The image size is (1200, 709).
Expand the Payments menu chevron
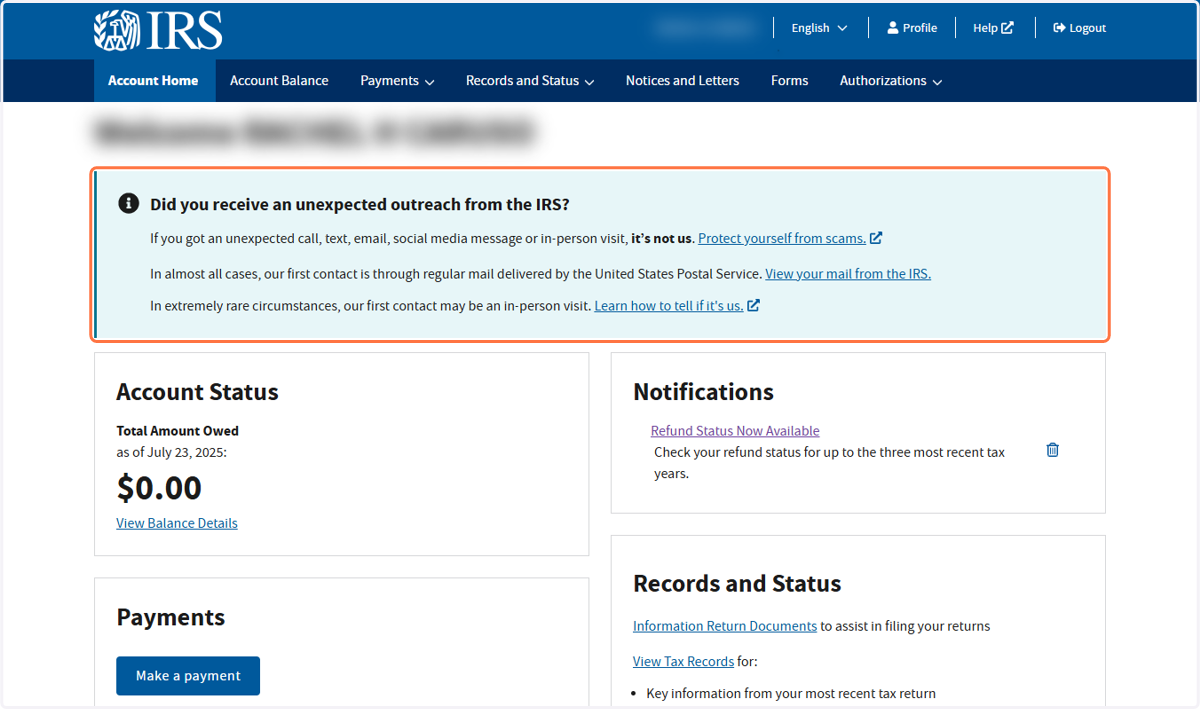tap(429, 82)
